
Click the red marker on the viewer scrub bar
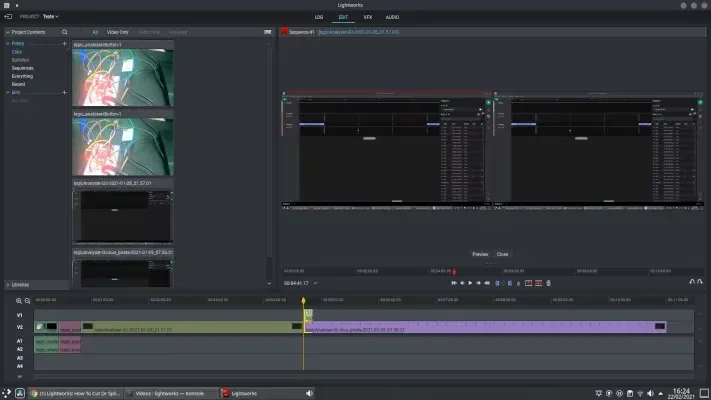click(x=454, y=272)
